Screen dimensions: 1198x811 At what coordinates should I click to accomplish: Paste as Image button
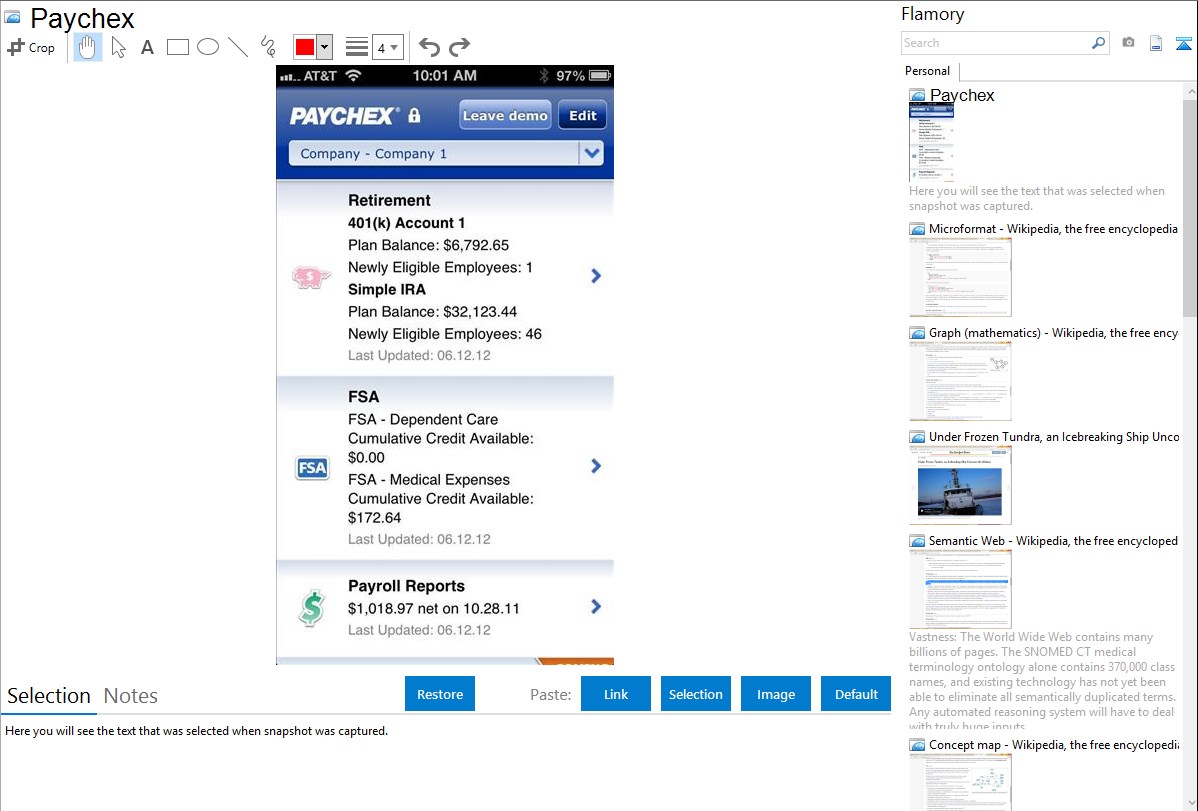(x=775, y=694)
